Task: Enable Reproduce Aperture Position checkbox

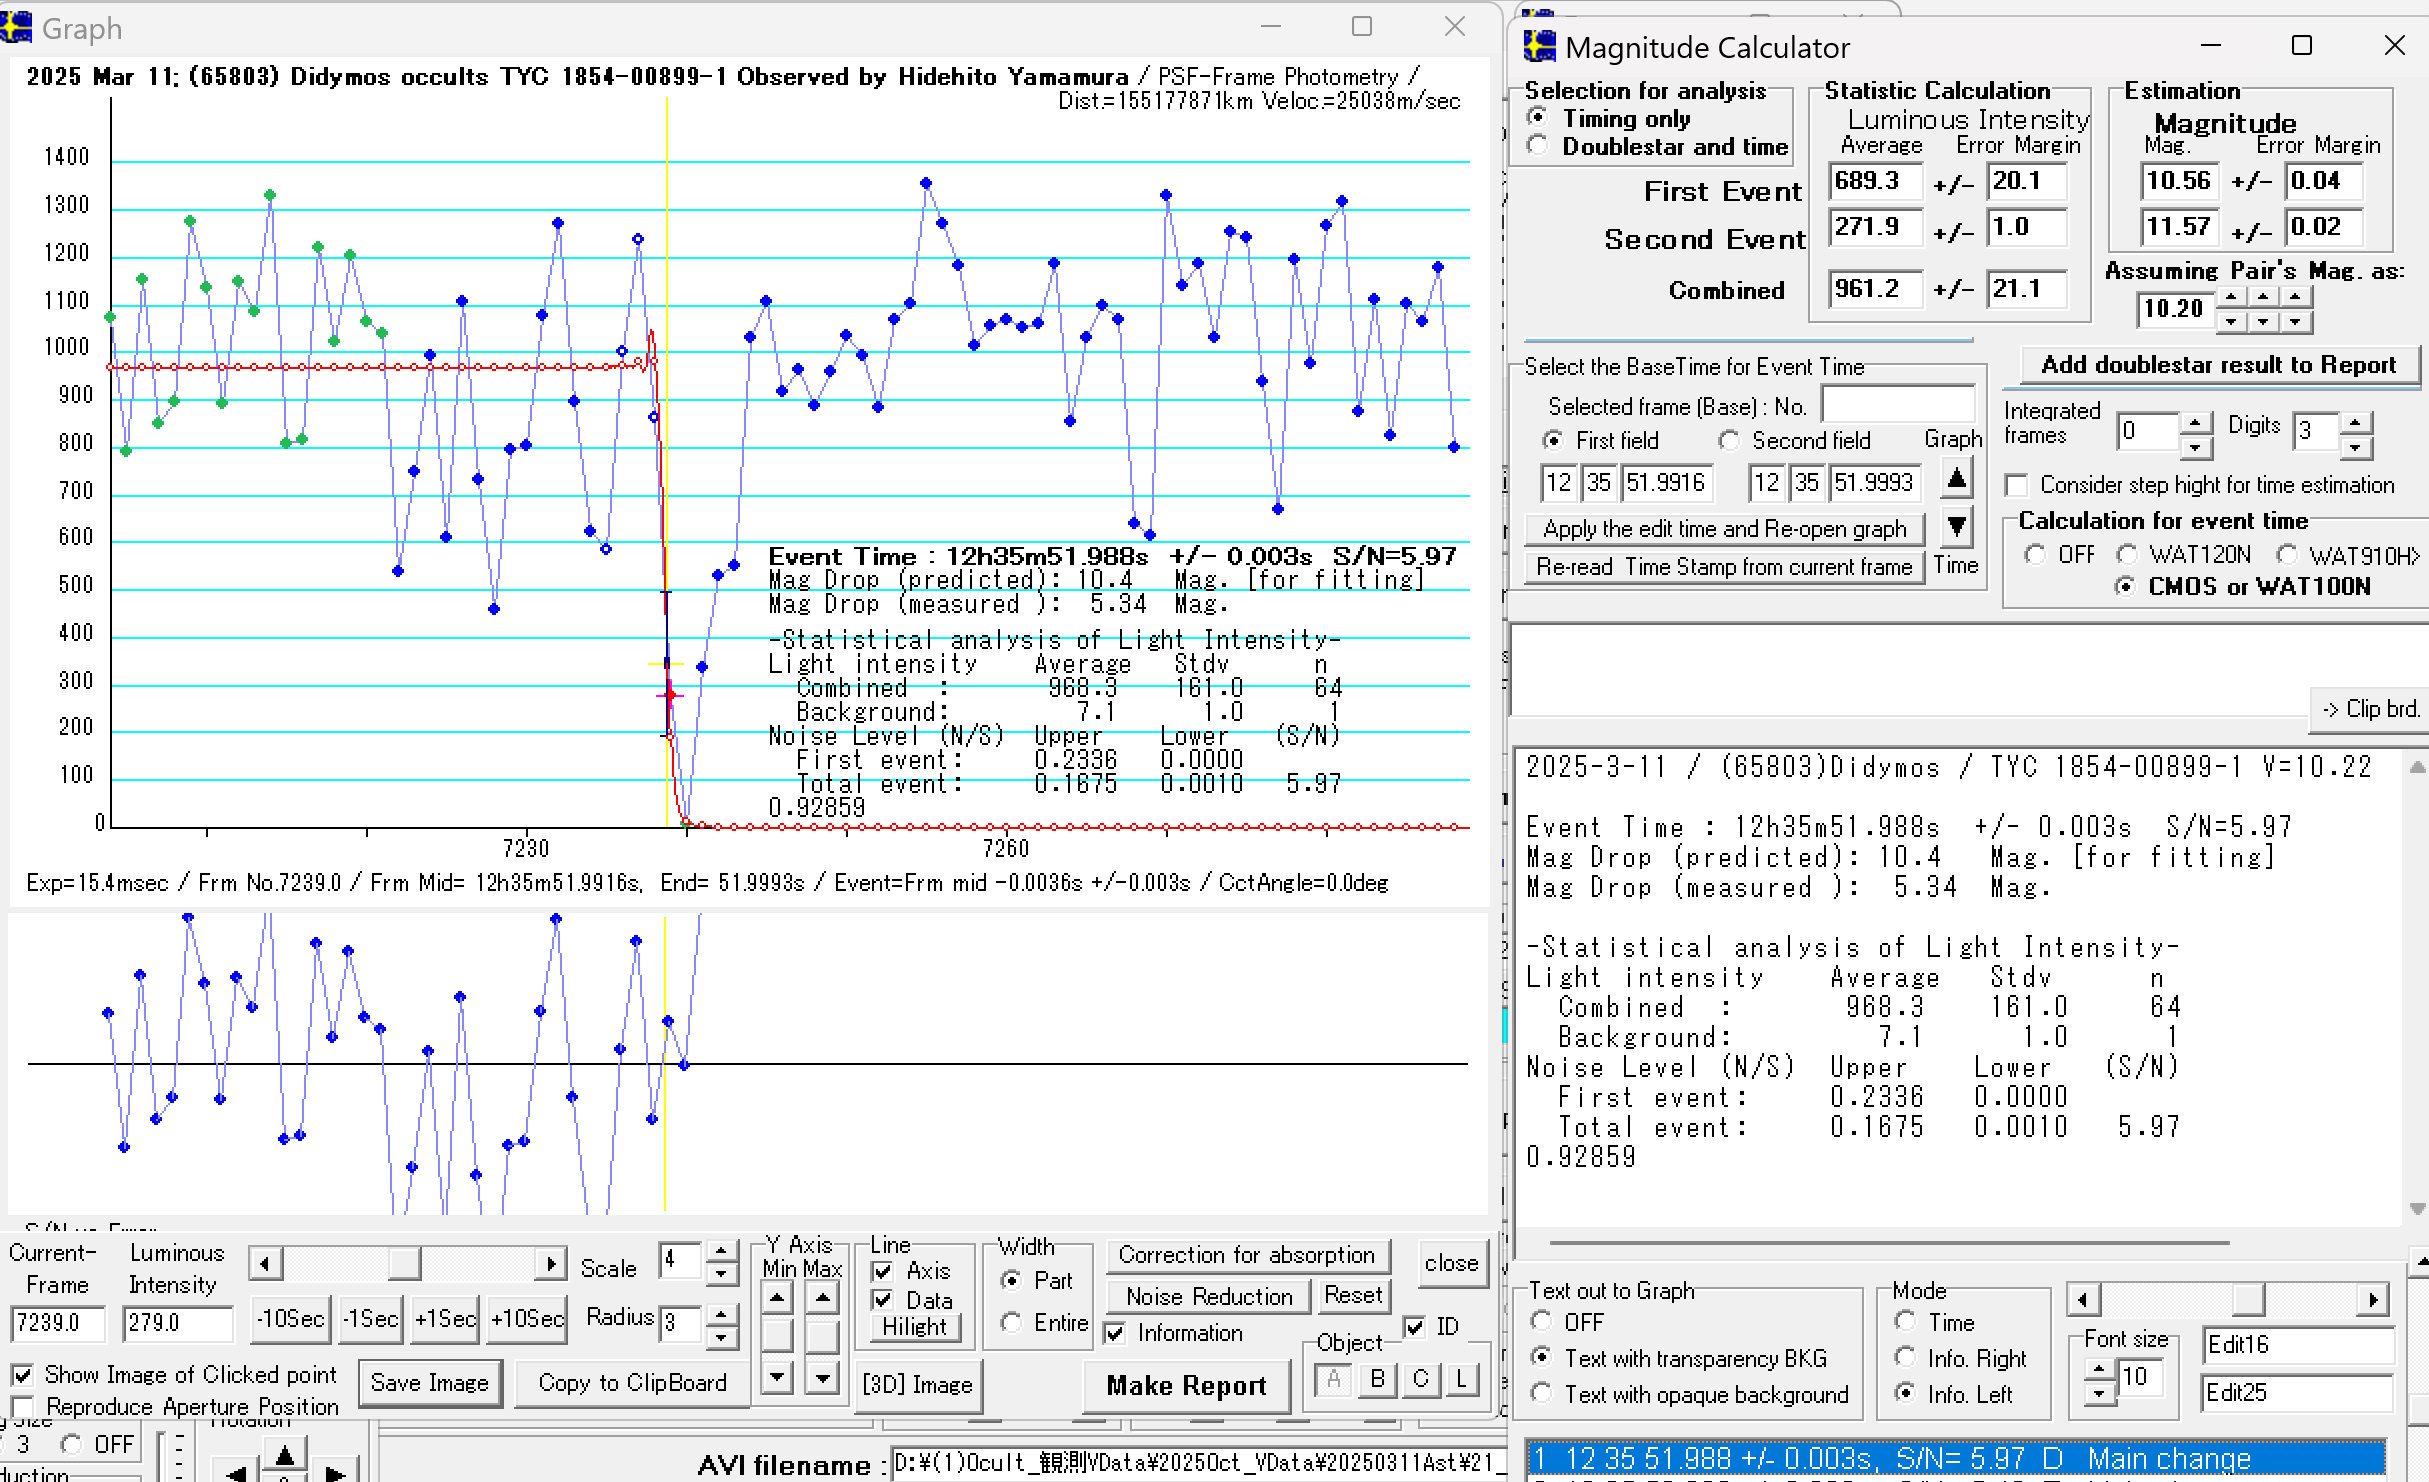Action: tap(24, 1407)
